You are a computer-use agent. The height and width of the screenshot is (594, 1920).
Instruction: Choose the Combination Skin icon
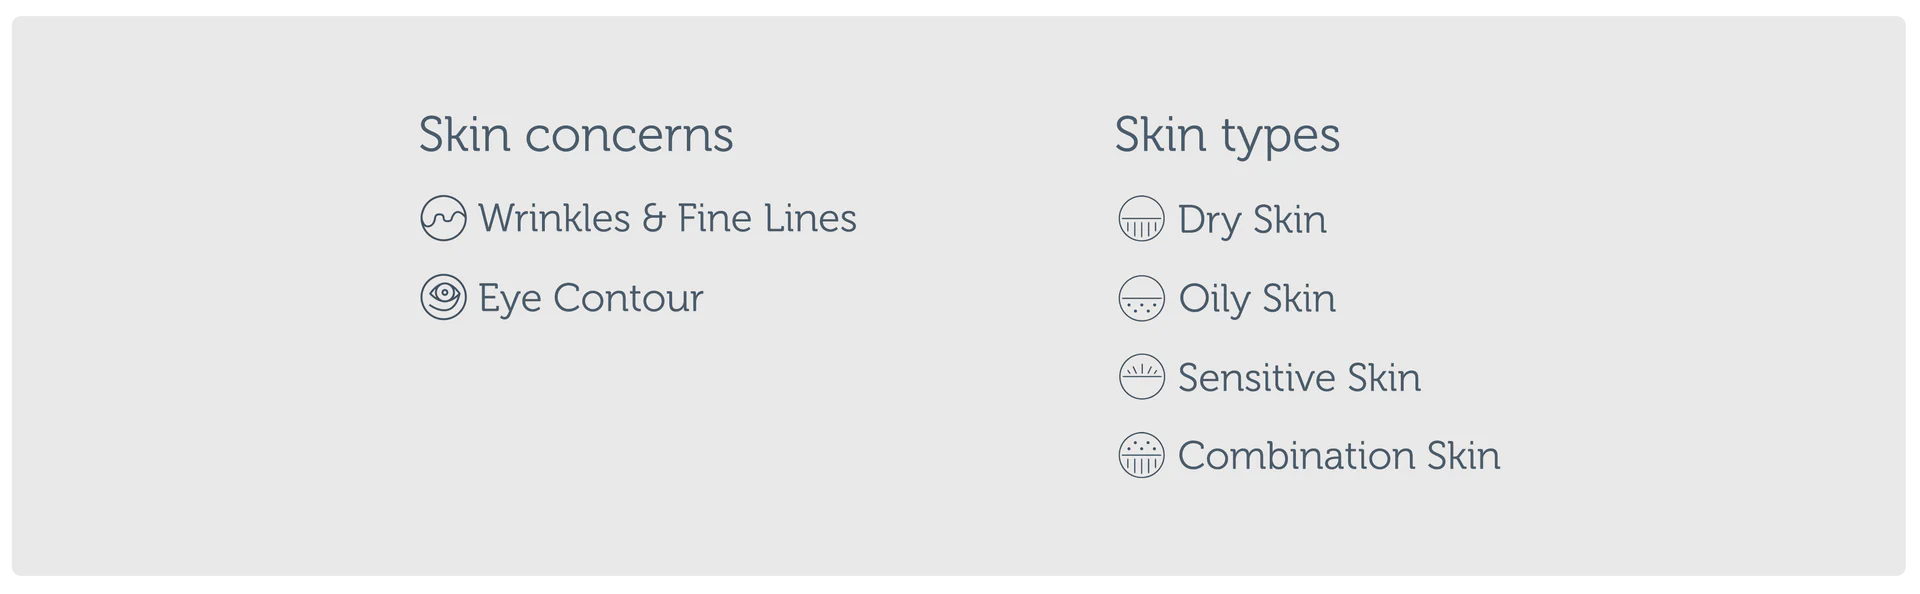click(x=1141, y=455)
